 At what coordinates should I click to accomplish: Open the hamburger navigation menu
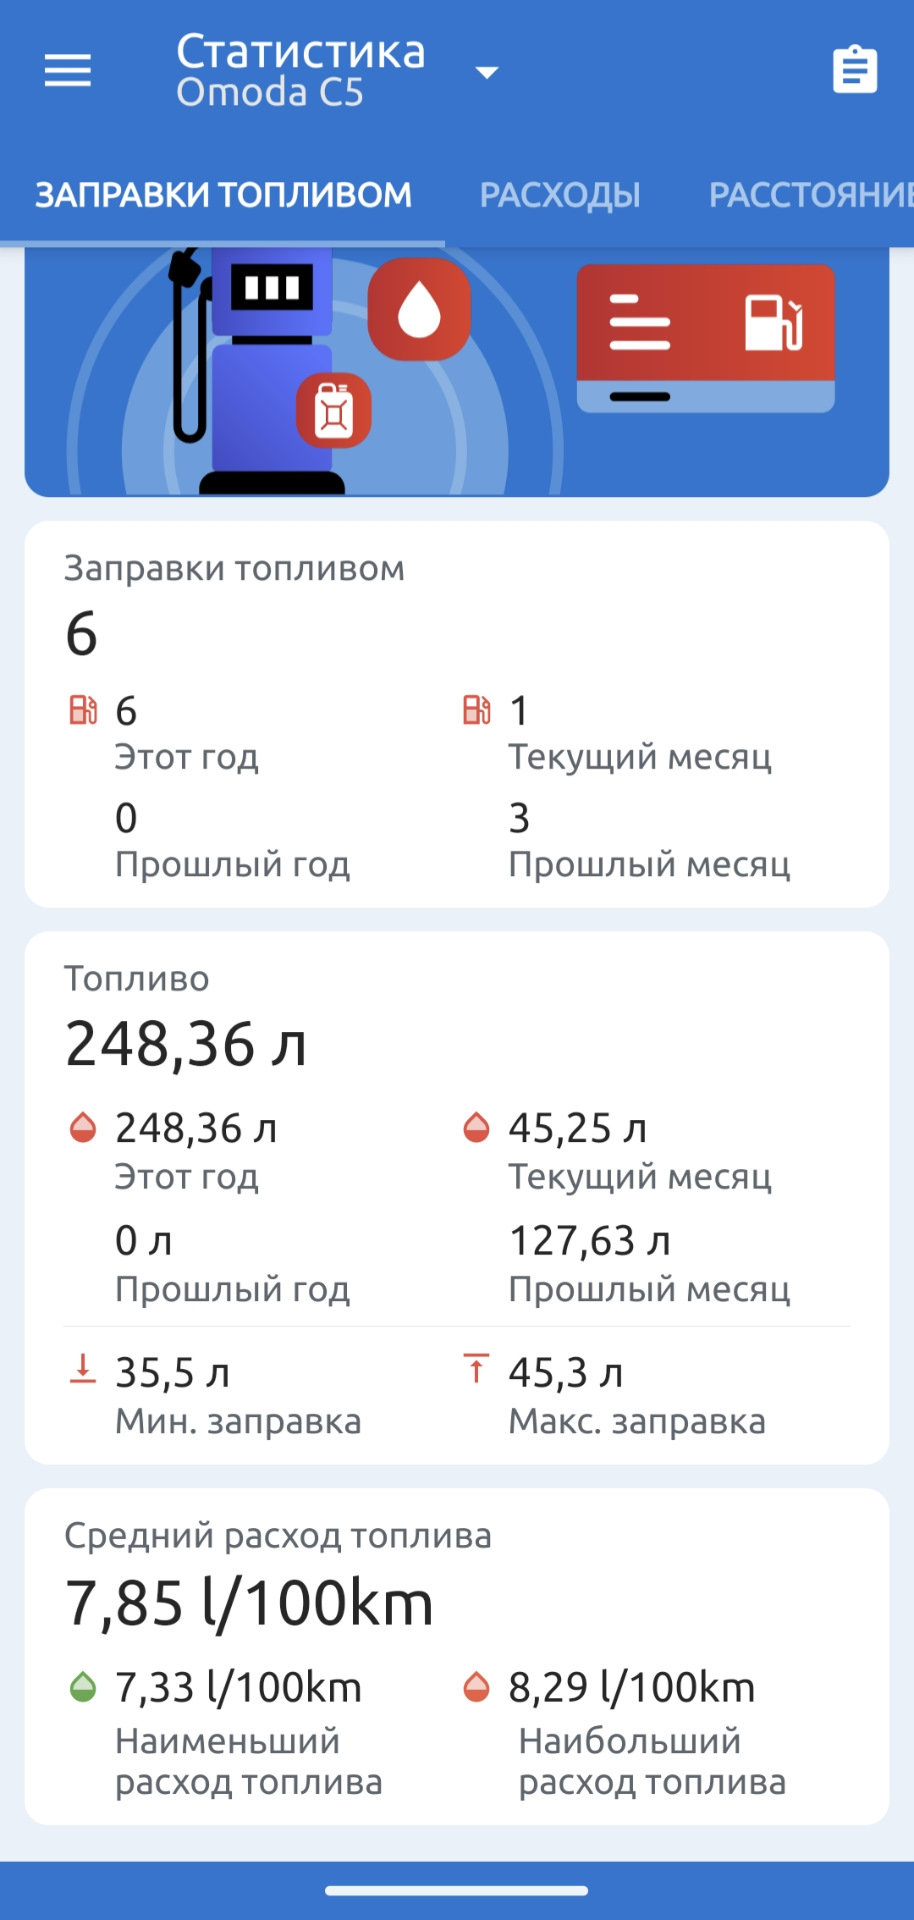pos(68,71)
